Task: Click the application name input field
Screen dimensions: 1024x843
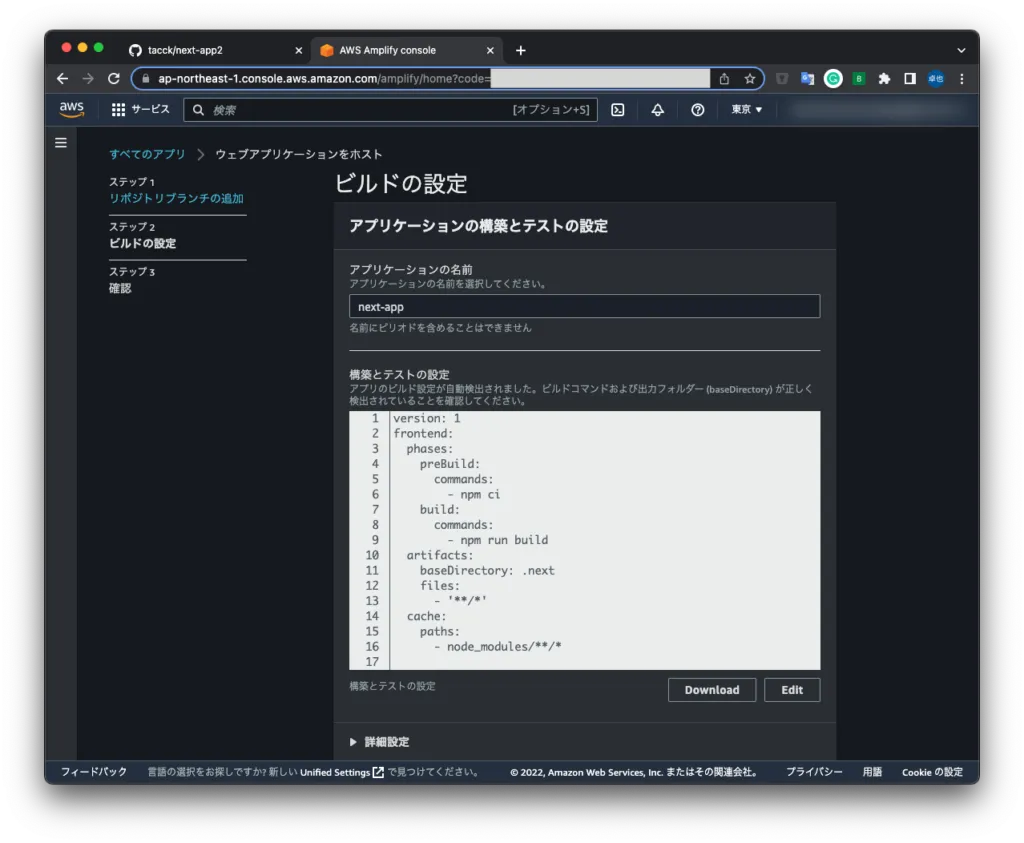Action: click(584, 307)
